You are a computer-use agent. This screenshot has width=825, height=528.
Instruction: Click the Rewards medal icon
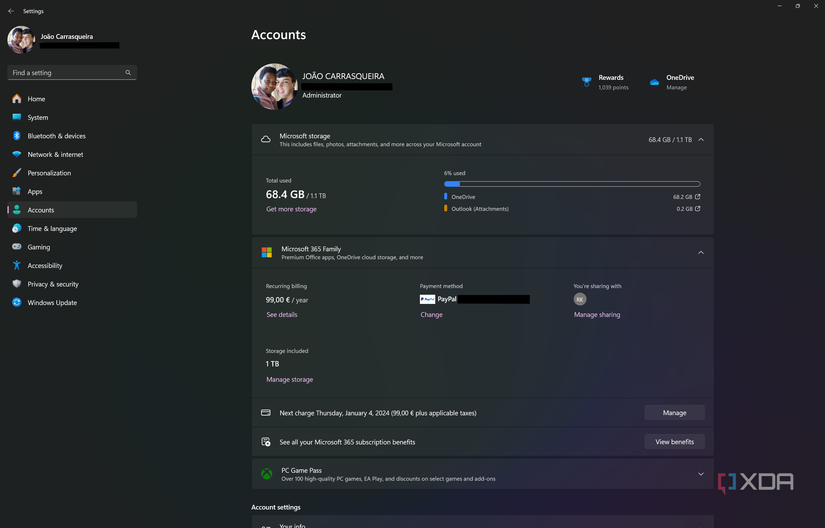point(586,82)
